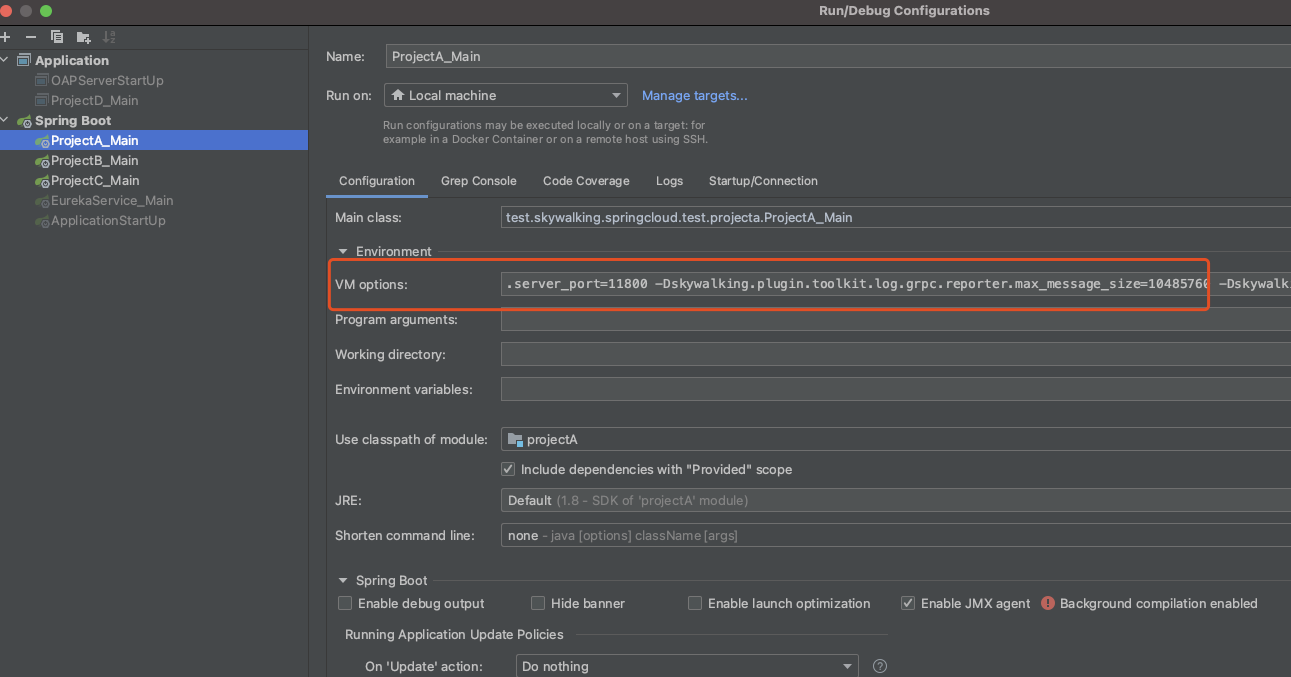Open the On 'Update' action dropdown
The height and width of the screenshot is (677, 1291).
tap(687, 666)
